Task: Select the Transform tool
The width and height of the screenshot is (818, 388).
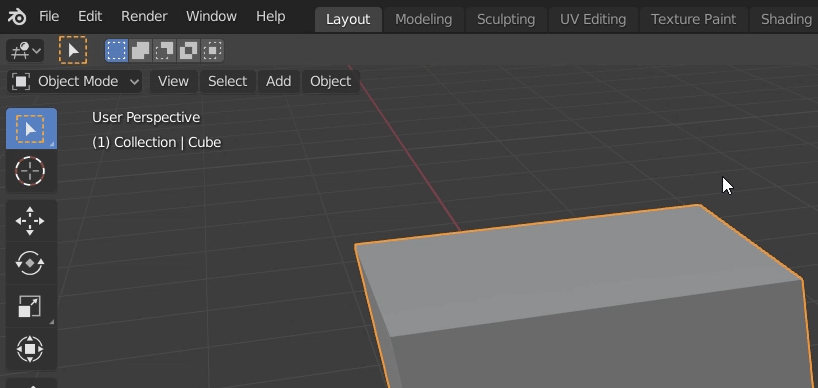Action: (x=31, y=348)
